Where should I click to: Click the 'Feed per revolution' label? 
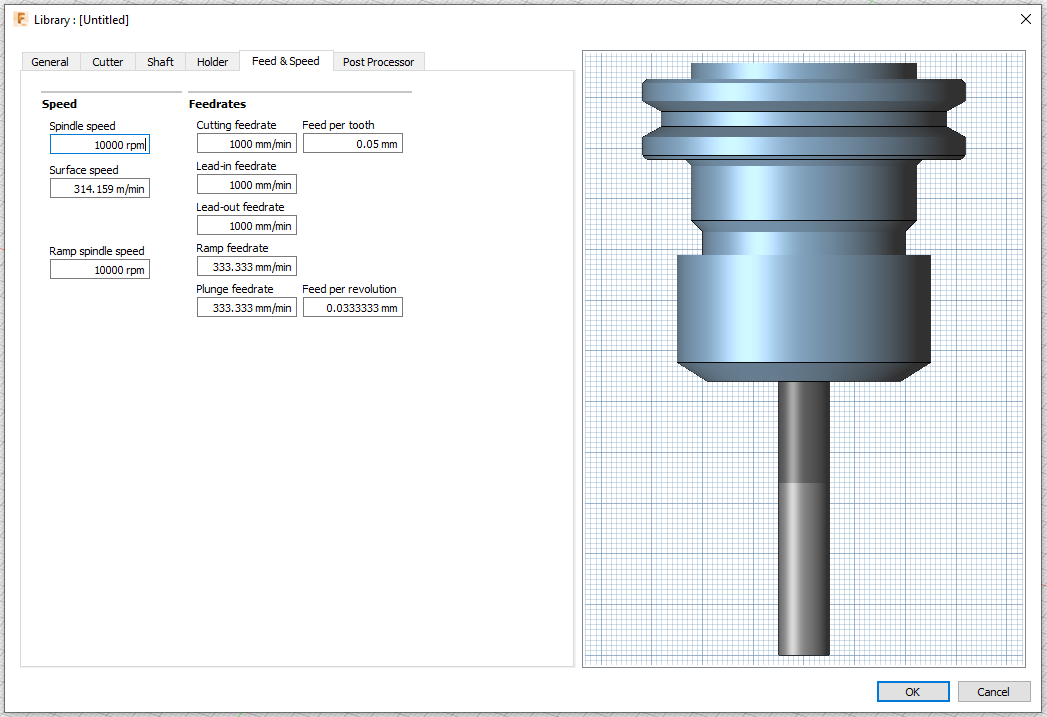pyautogui.click(x=349, y=289)
